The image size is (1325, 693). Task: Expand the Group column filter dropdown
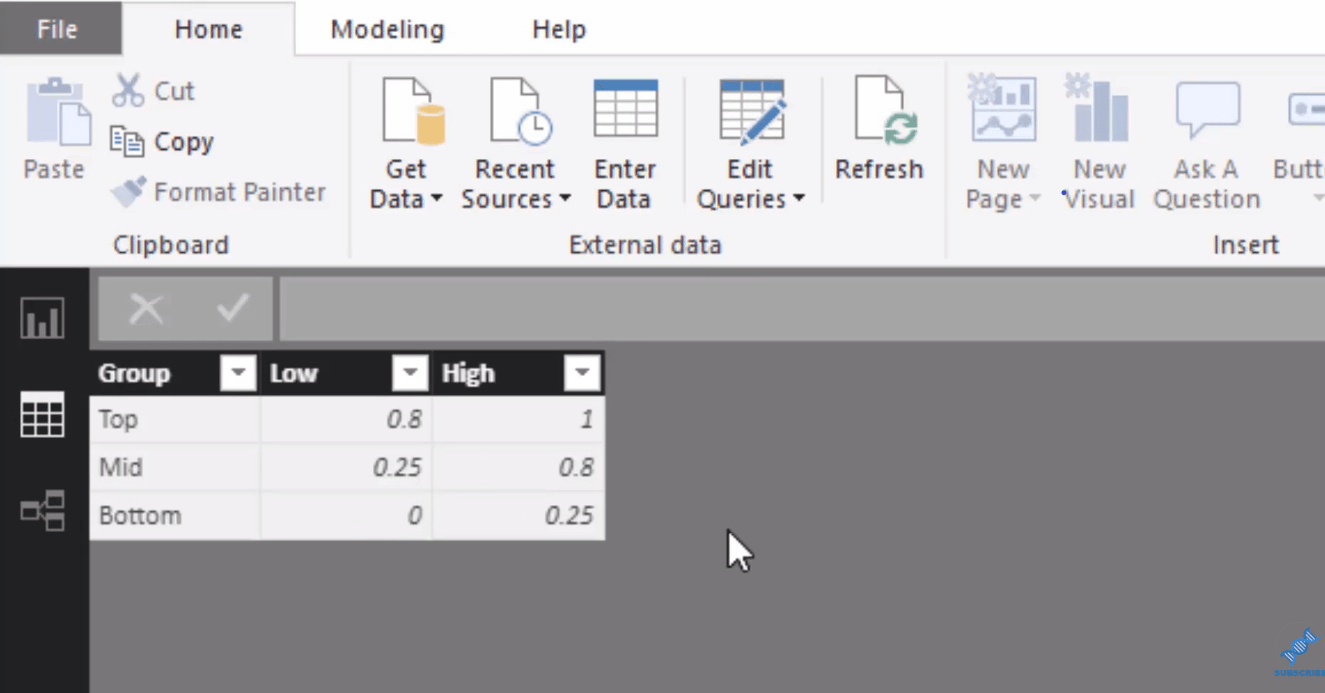tap(238, 375)
